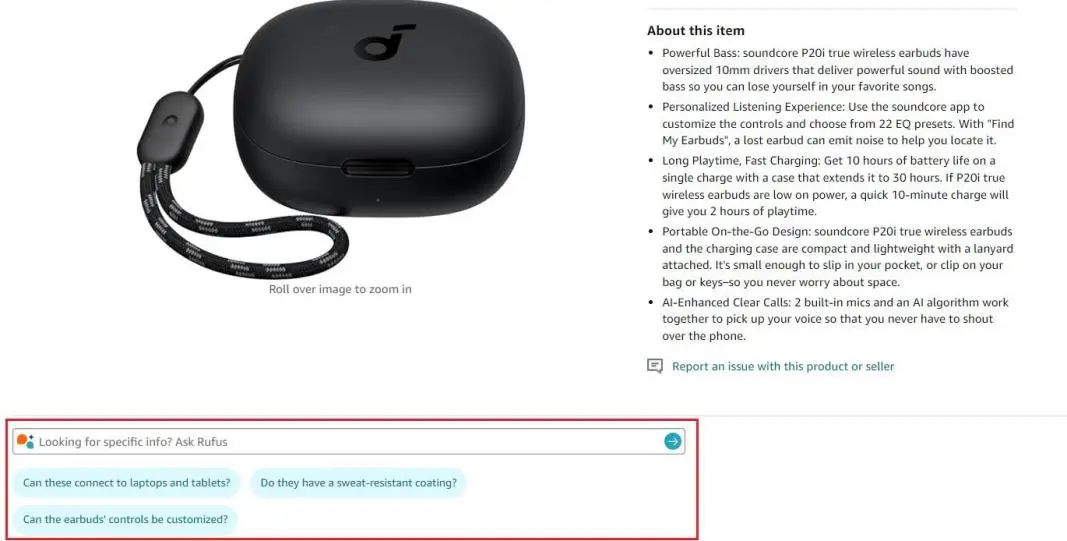Image resolution: width=1067 pixels, height=541 pixels.
Task: Click the "Personalized Listening Experience" bullet text
Action: coord(838,124)
